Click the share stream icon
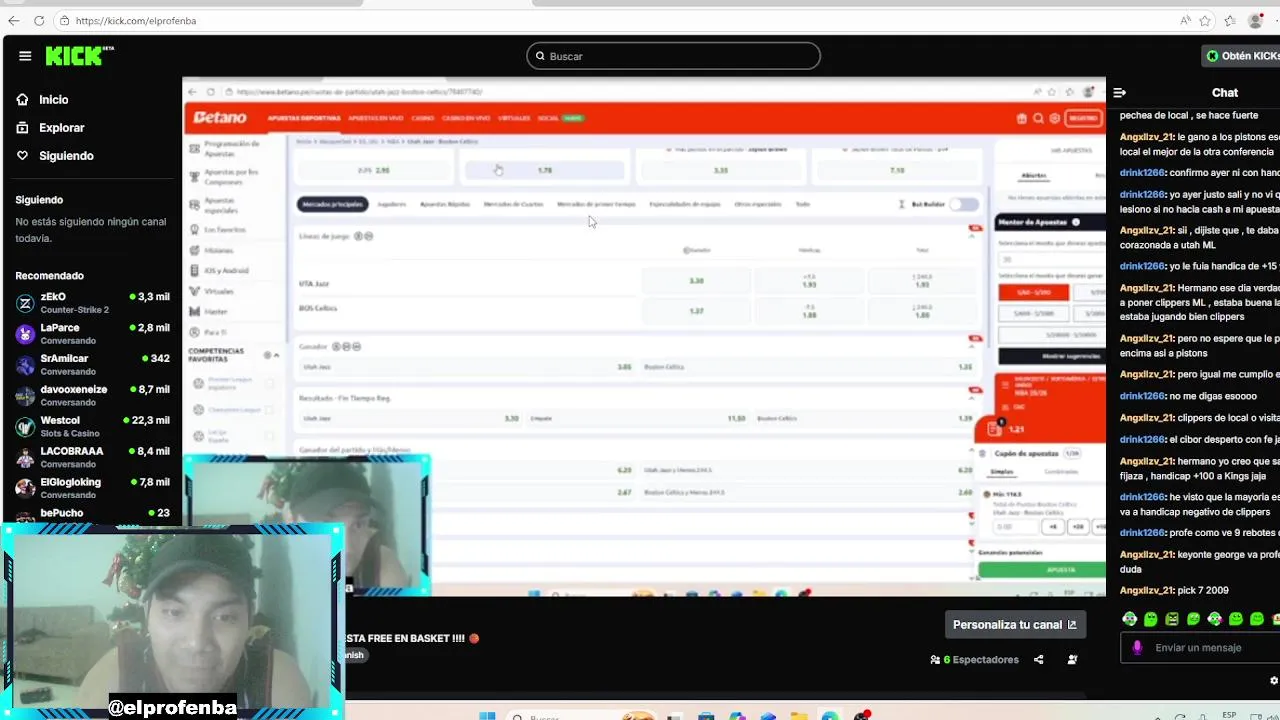 tap(1038, 660)
